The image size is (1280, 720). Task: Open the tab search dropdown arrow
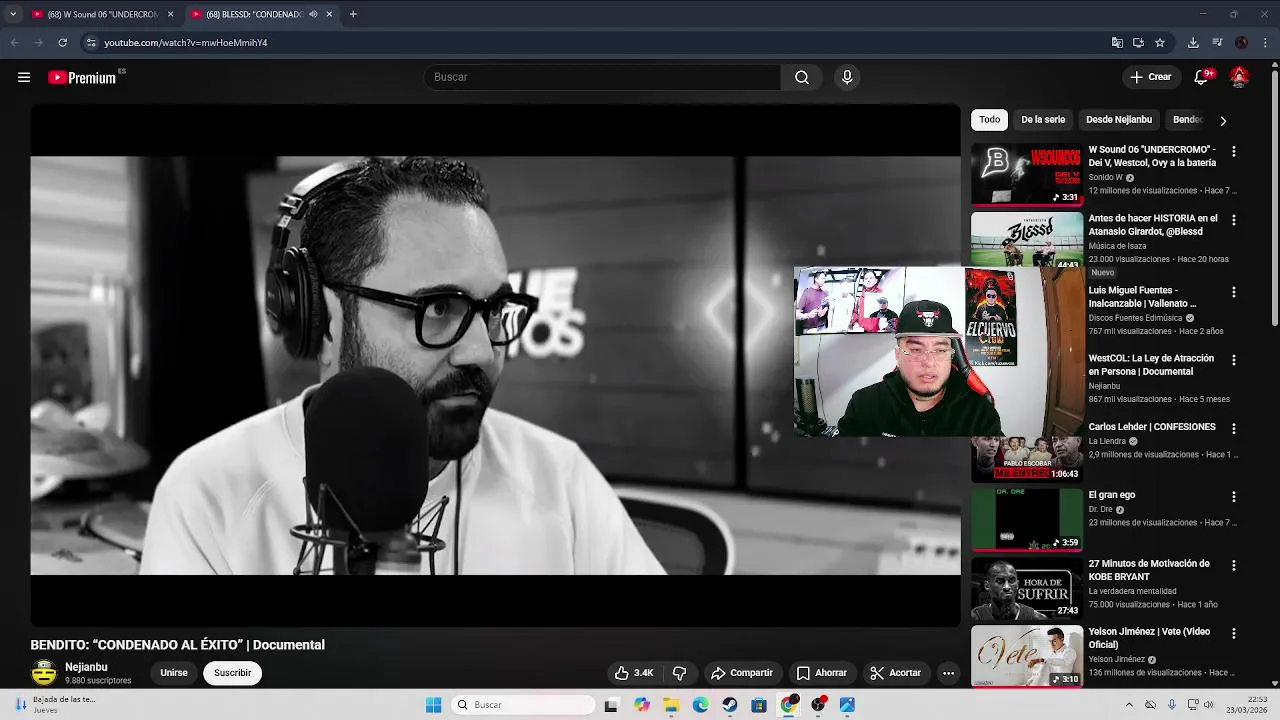12,14
